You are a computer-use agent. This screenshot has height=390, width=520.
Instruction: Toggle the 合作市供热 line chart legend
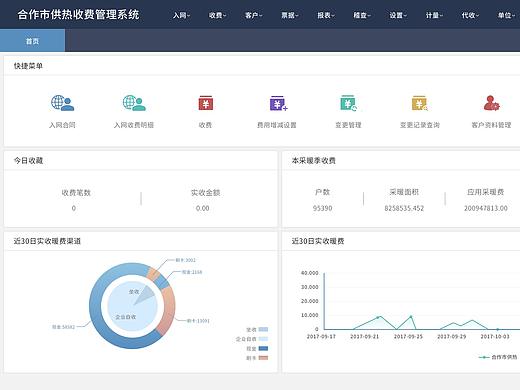tap(498, 357)
